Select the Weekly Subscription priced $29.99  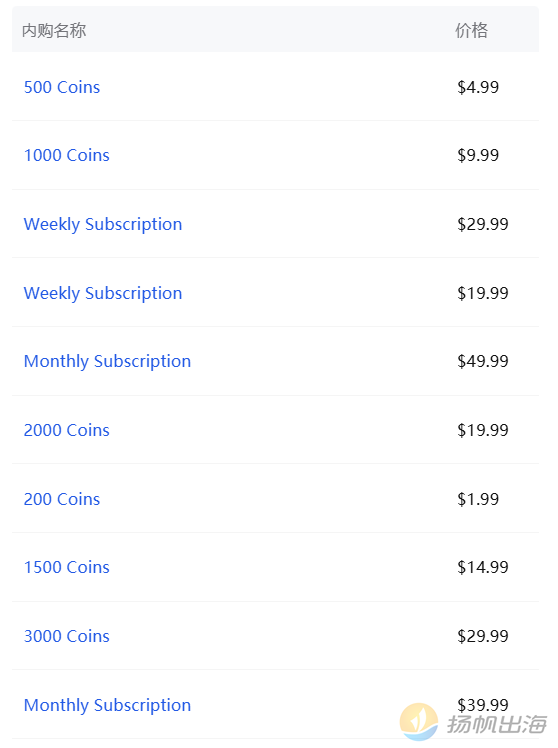pyautogui.click(x=103, y=224)
